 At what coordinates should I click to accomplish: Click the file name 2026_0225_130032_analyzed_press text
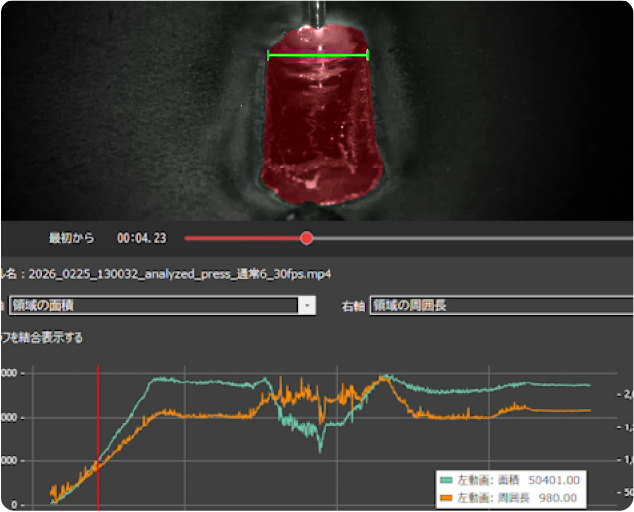click(x=180, y=274)
